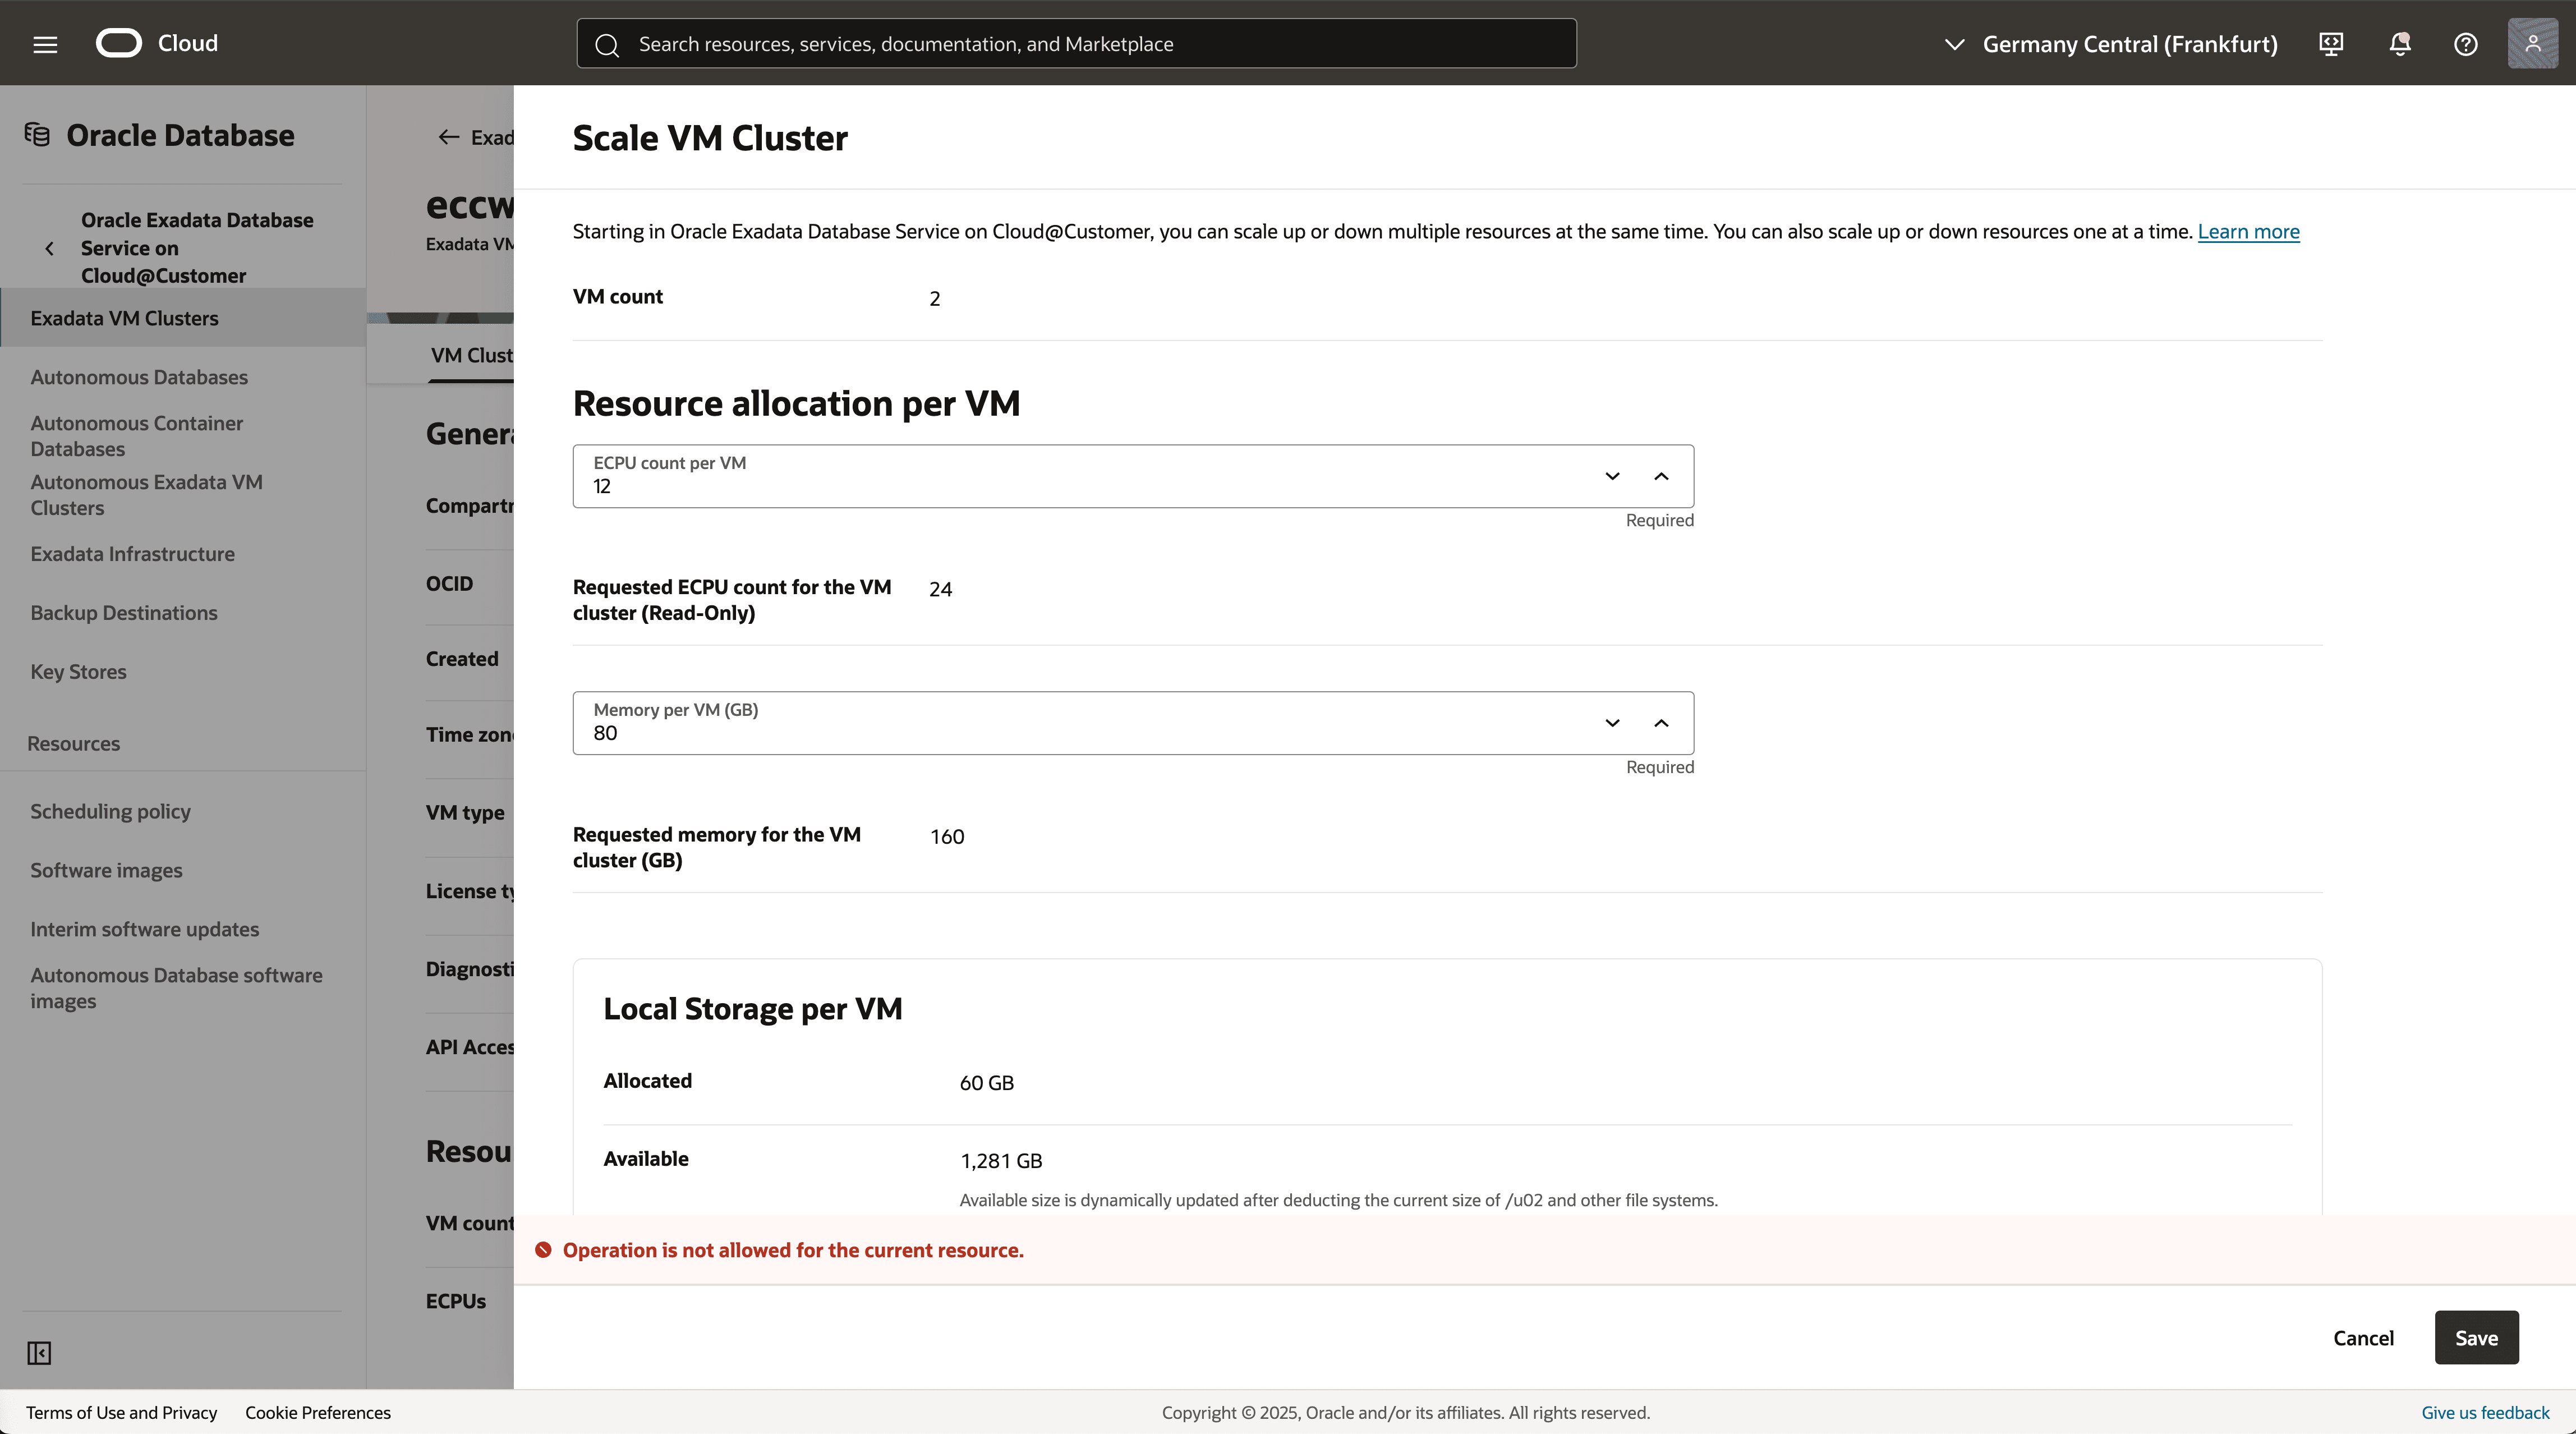Expand the Germany Central (Frankfurt) region dropdown
This screenshot has width=2576, height=1434.
point(2110,44)
